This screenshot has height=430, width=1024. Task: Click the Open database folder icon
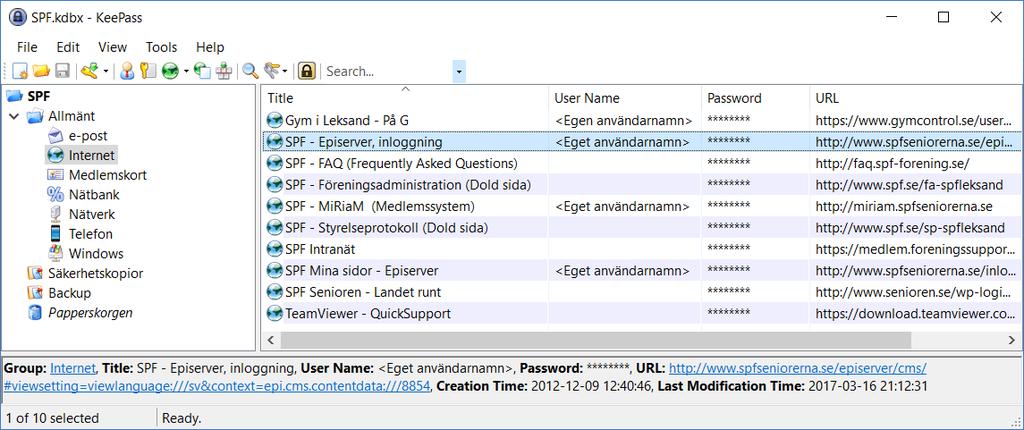(x=41, y=71)
